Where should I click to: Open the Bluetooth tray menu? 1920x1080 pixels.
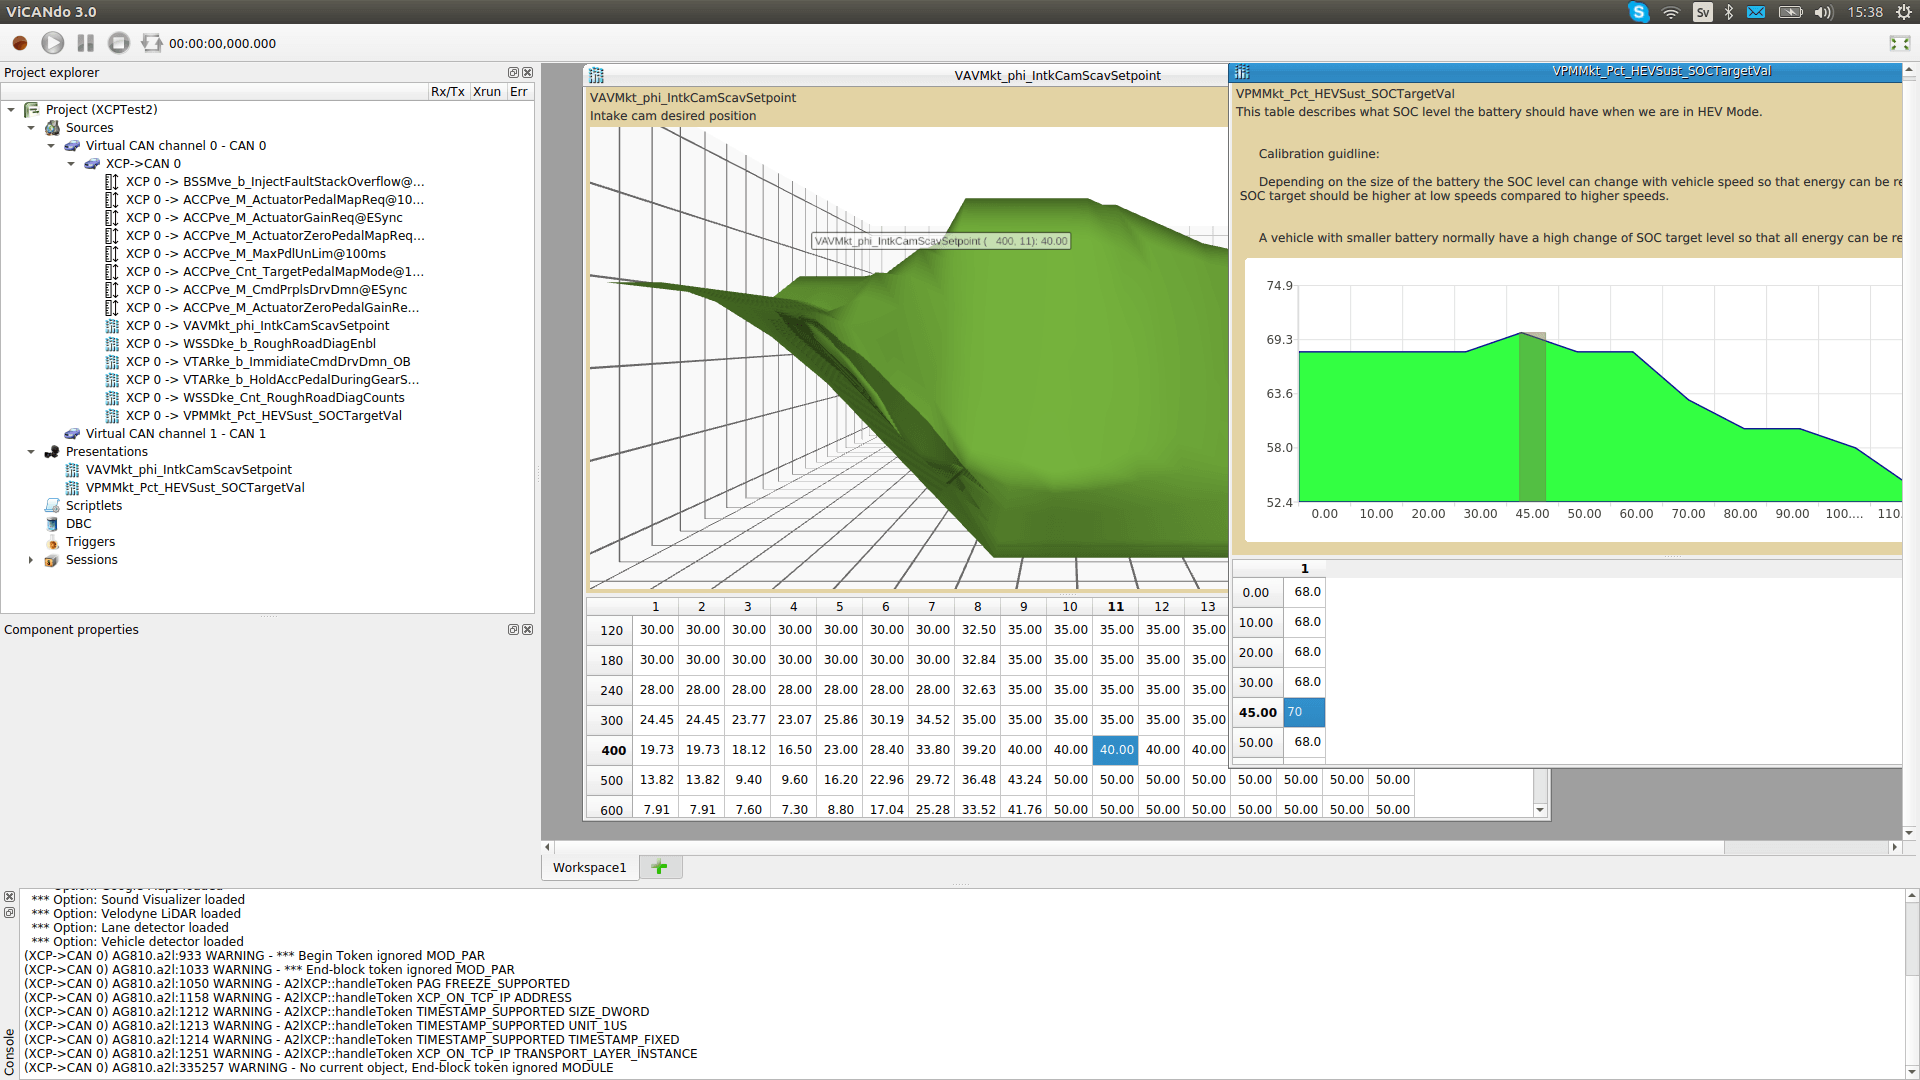1729,12
